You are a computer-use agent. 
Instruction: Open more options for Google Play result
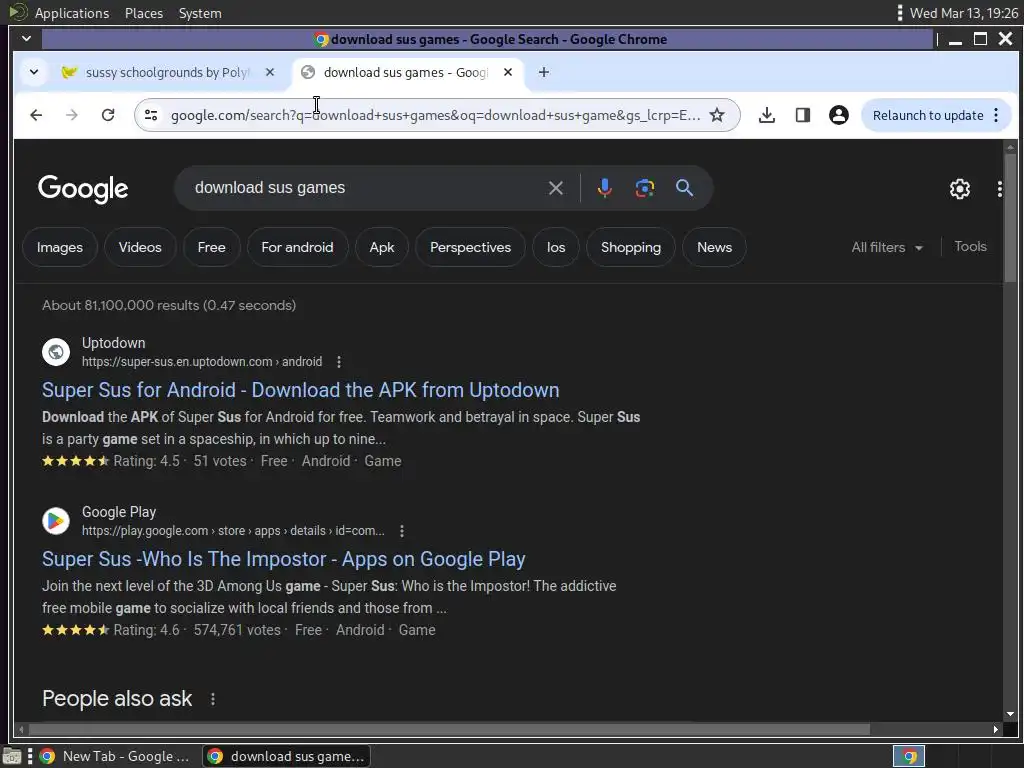402,531
